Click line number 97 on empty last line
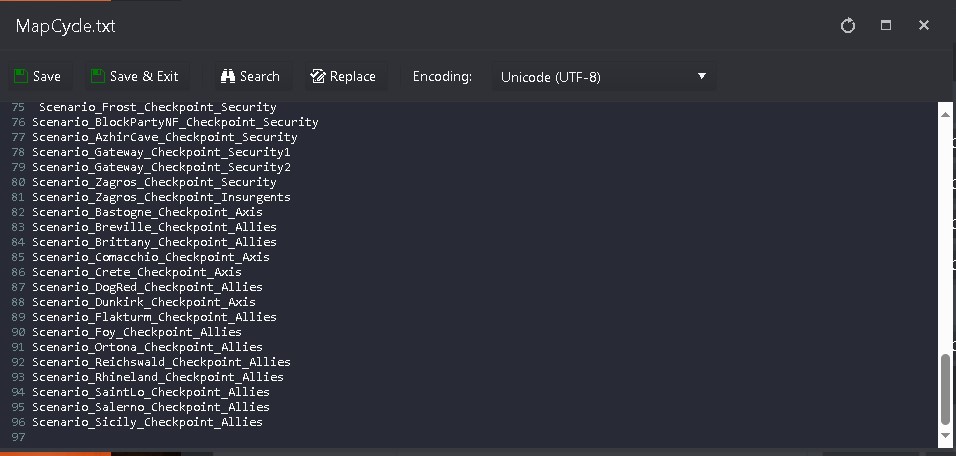 [18, 436]
